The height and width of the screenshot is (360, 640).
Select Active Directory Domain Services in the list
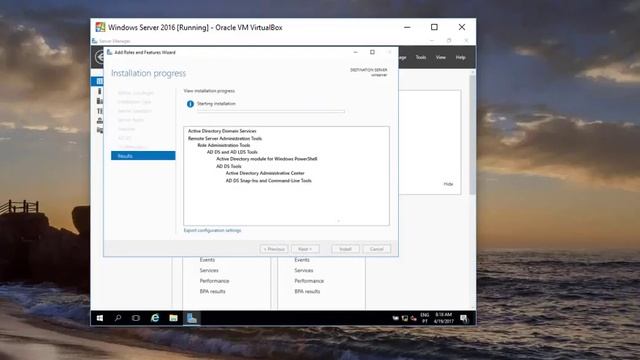(x=222, y=131)
